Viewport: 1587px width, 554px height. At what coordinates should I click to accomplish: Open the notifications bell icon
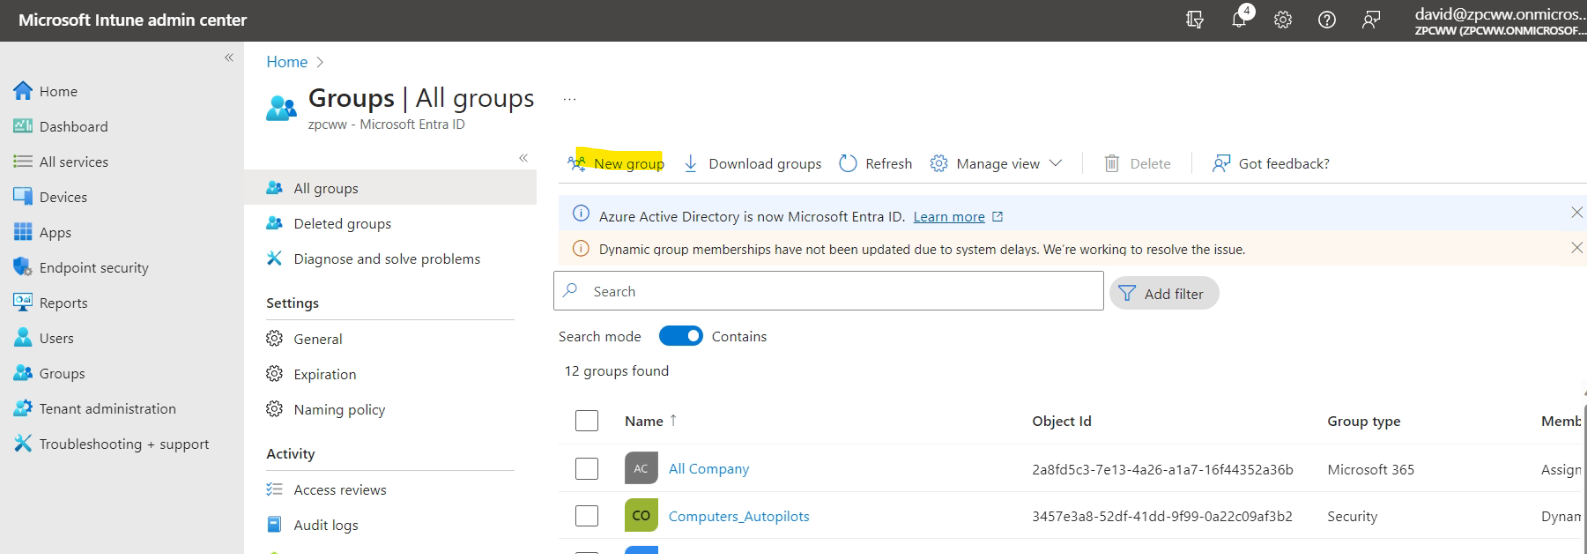click(x=1239, y=20)
